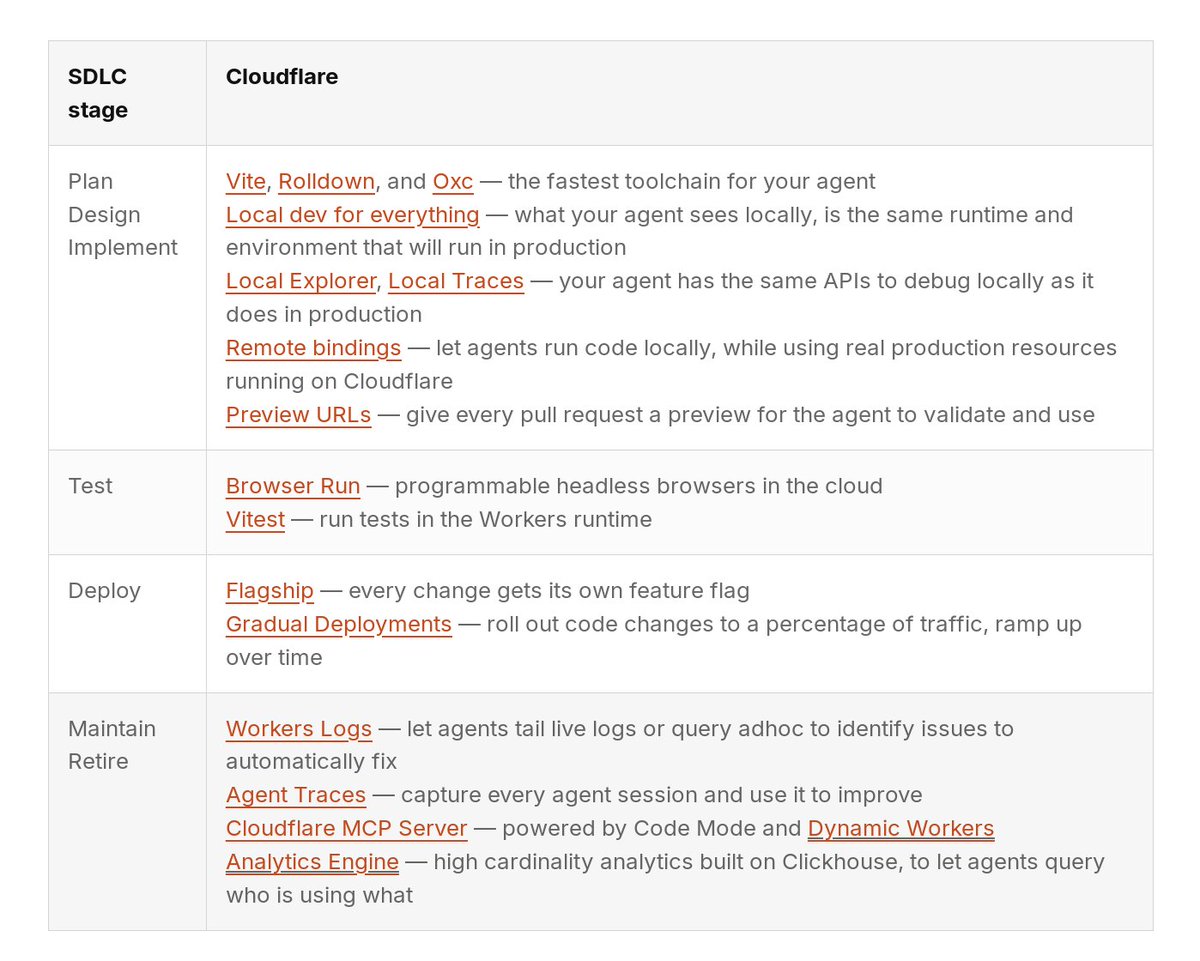The height and width of the screenshot is (961, 1200).
Task: Click text 'the fastest toolchain for your agent'
Action: (691, 181)
